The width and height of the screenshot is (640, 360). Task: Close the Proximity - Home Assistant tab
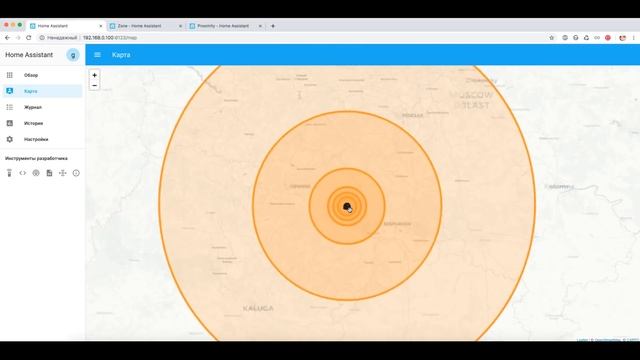[260, 26]
